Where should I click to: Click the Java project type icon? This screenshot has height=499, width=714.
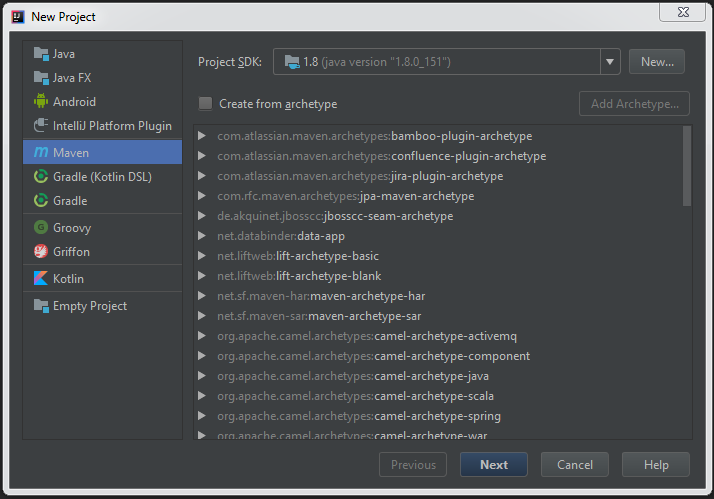(x=41, y=54)
